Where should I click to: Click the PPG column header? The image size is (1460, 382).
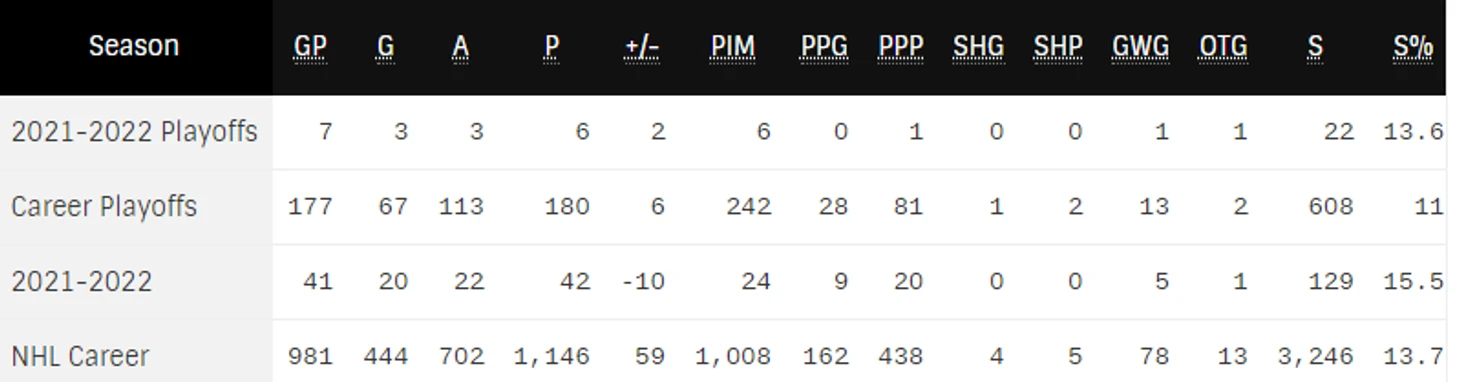tap(824, 46)
